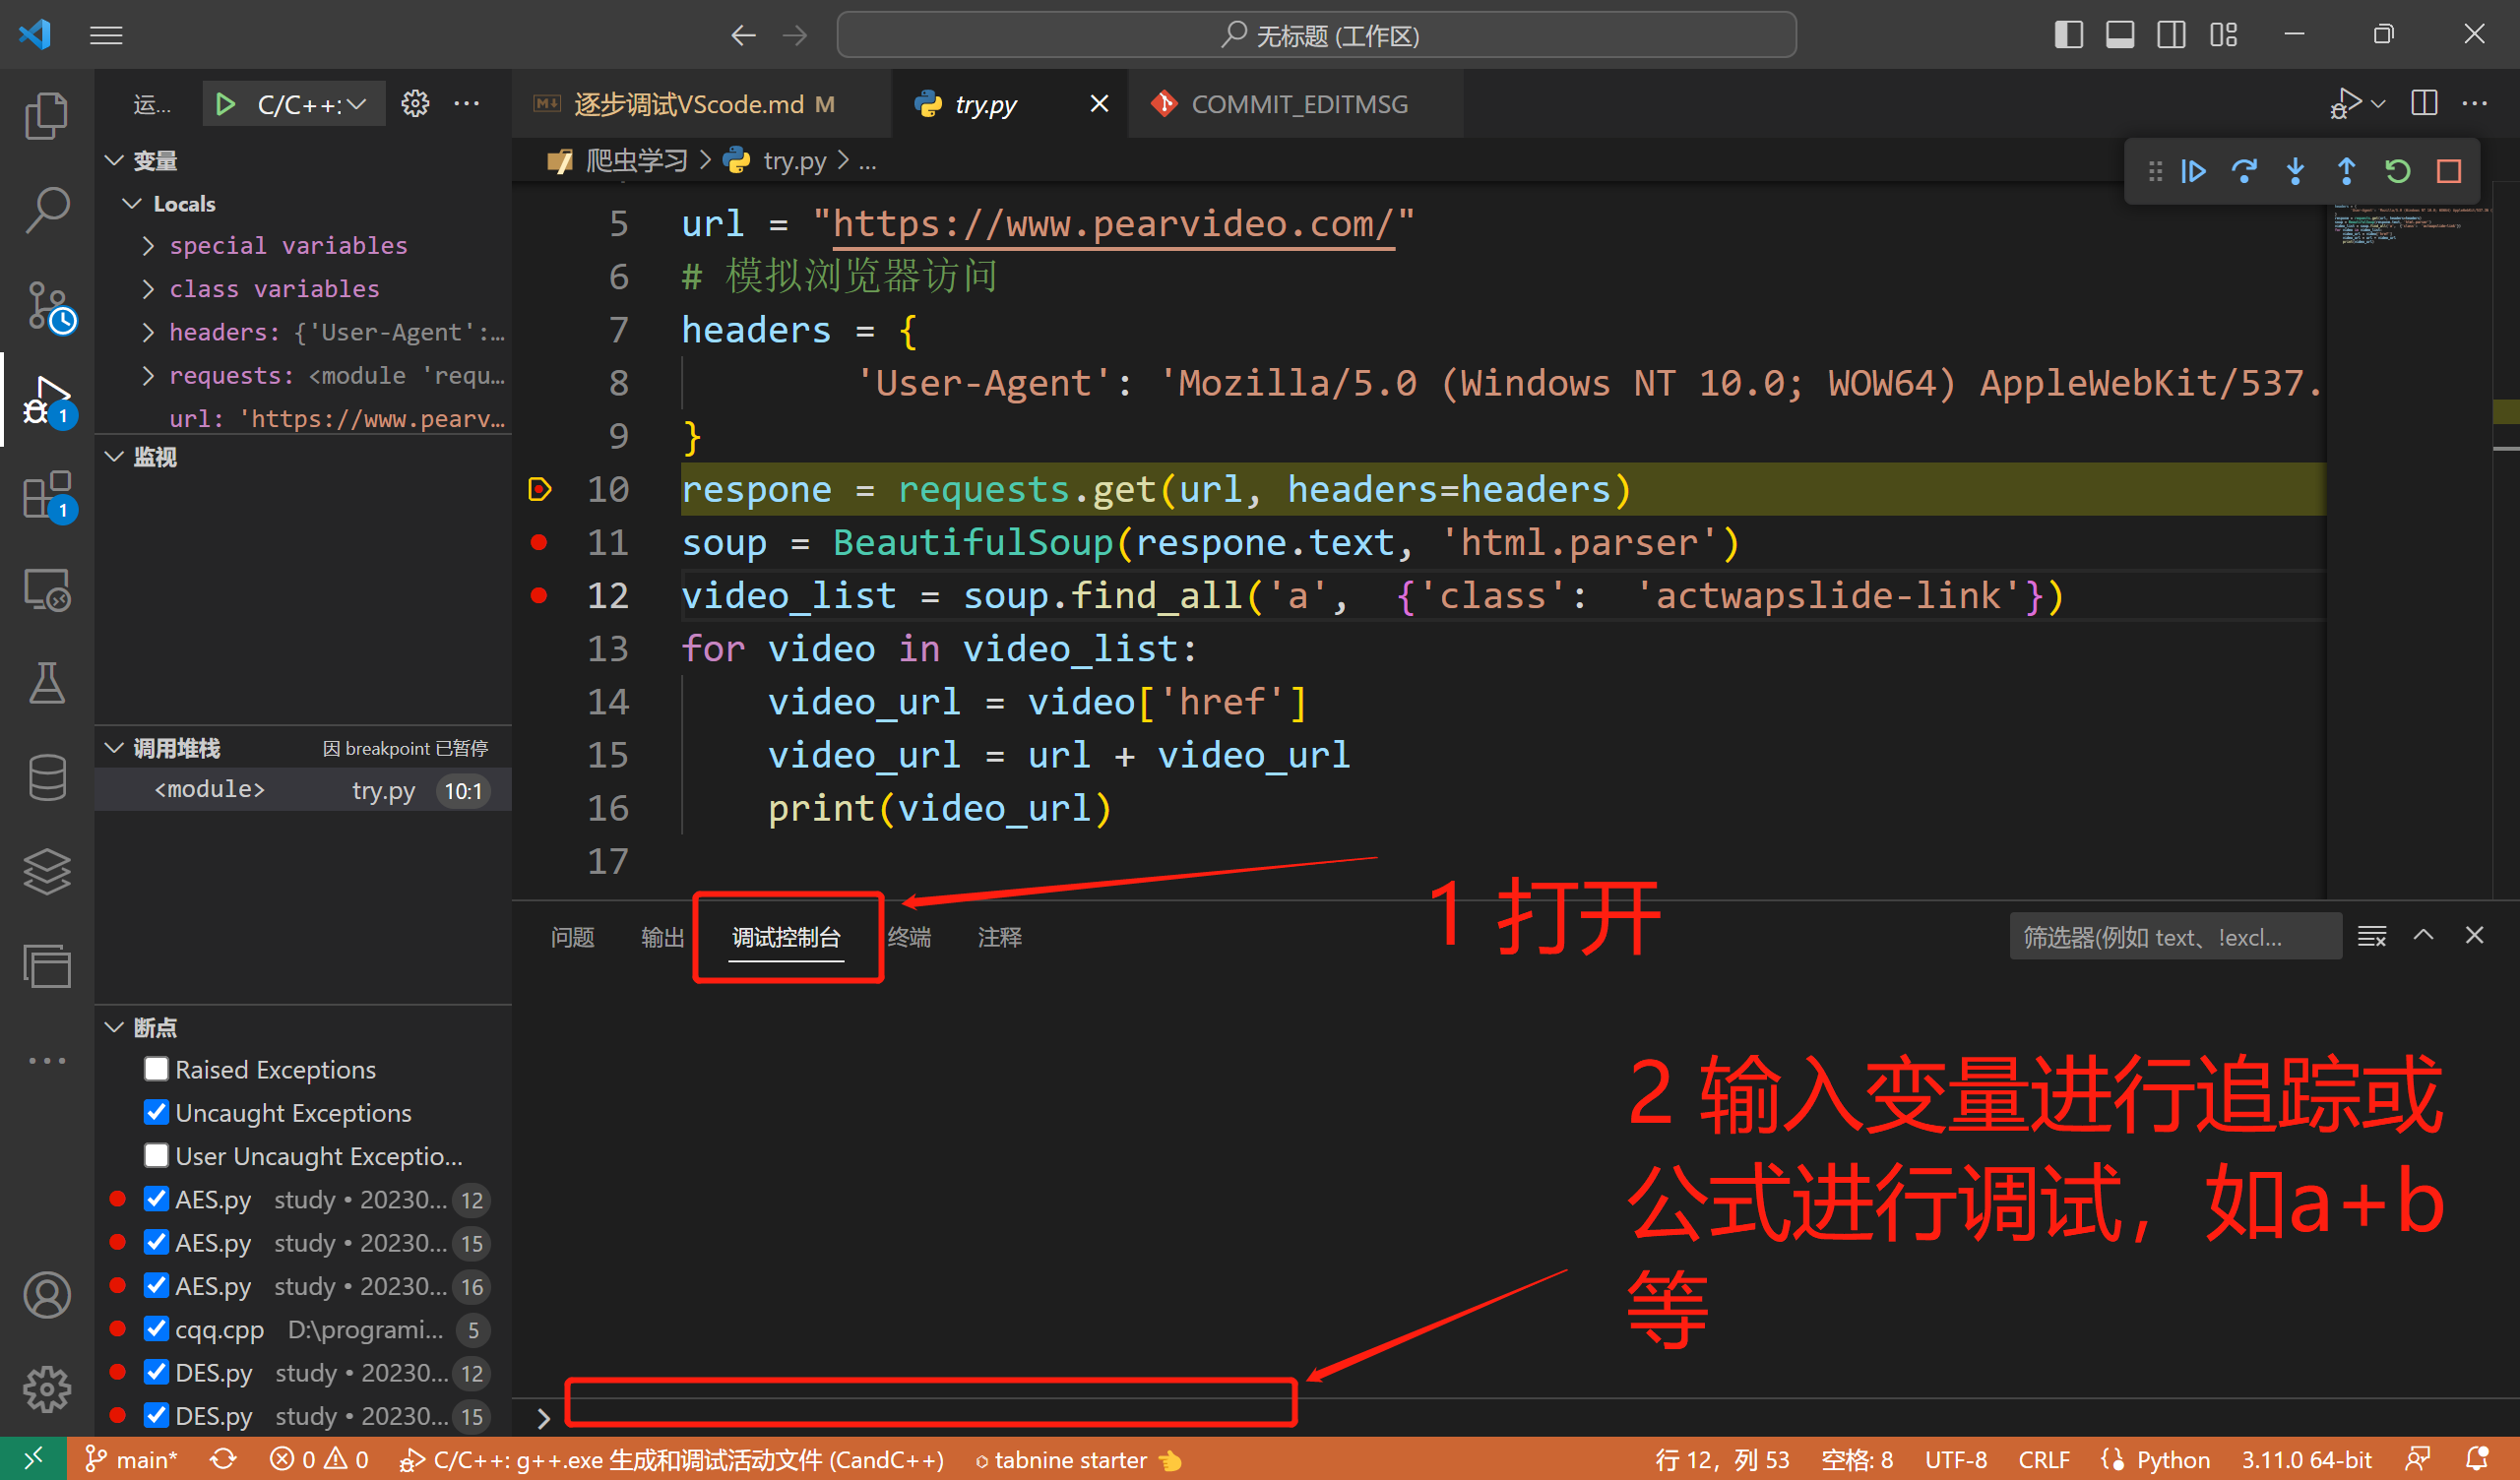
Task: Restart the debug session
Action: pyautogui.click(x=2397, y=171)
